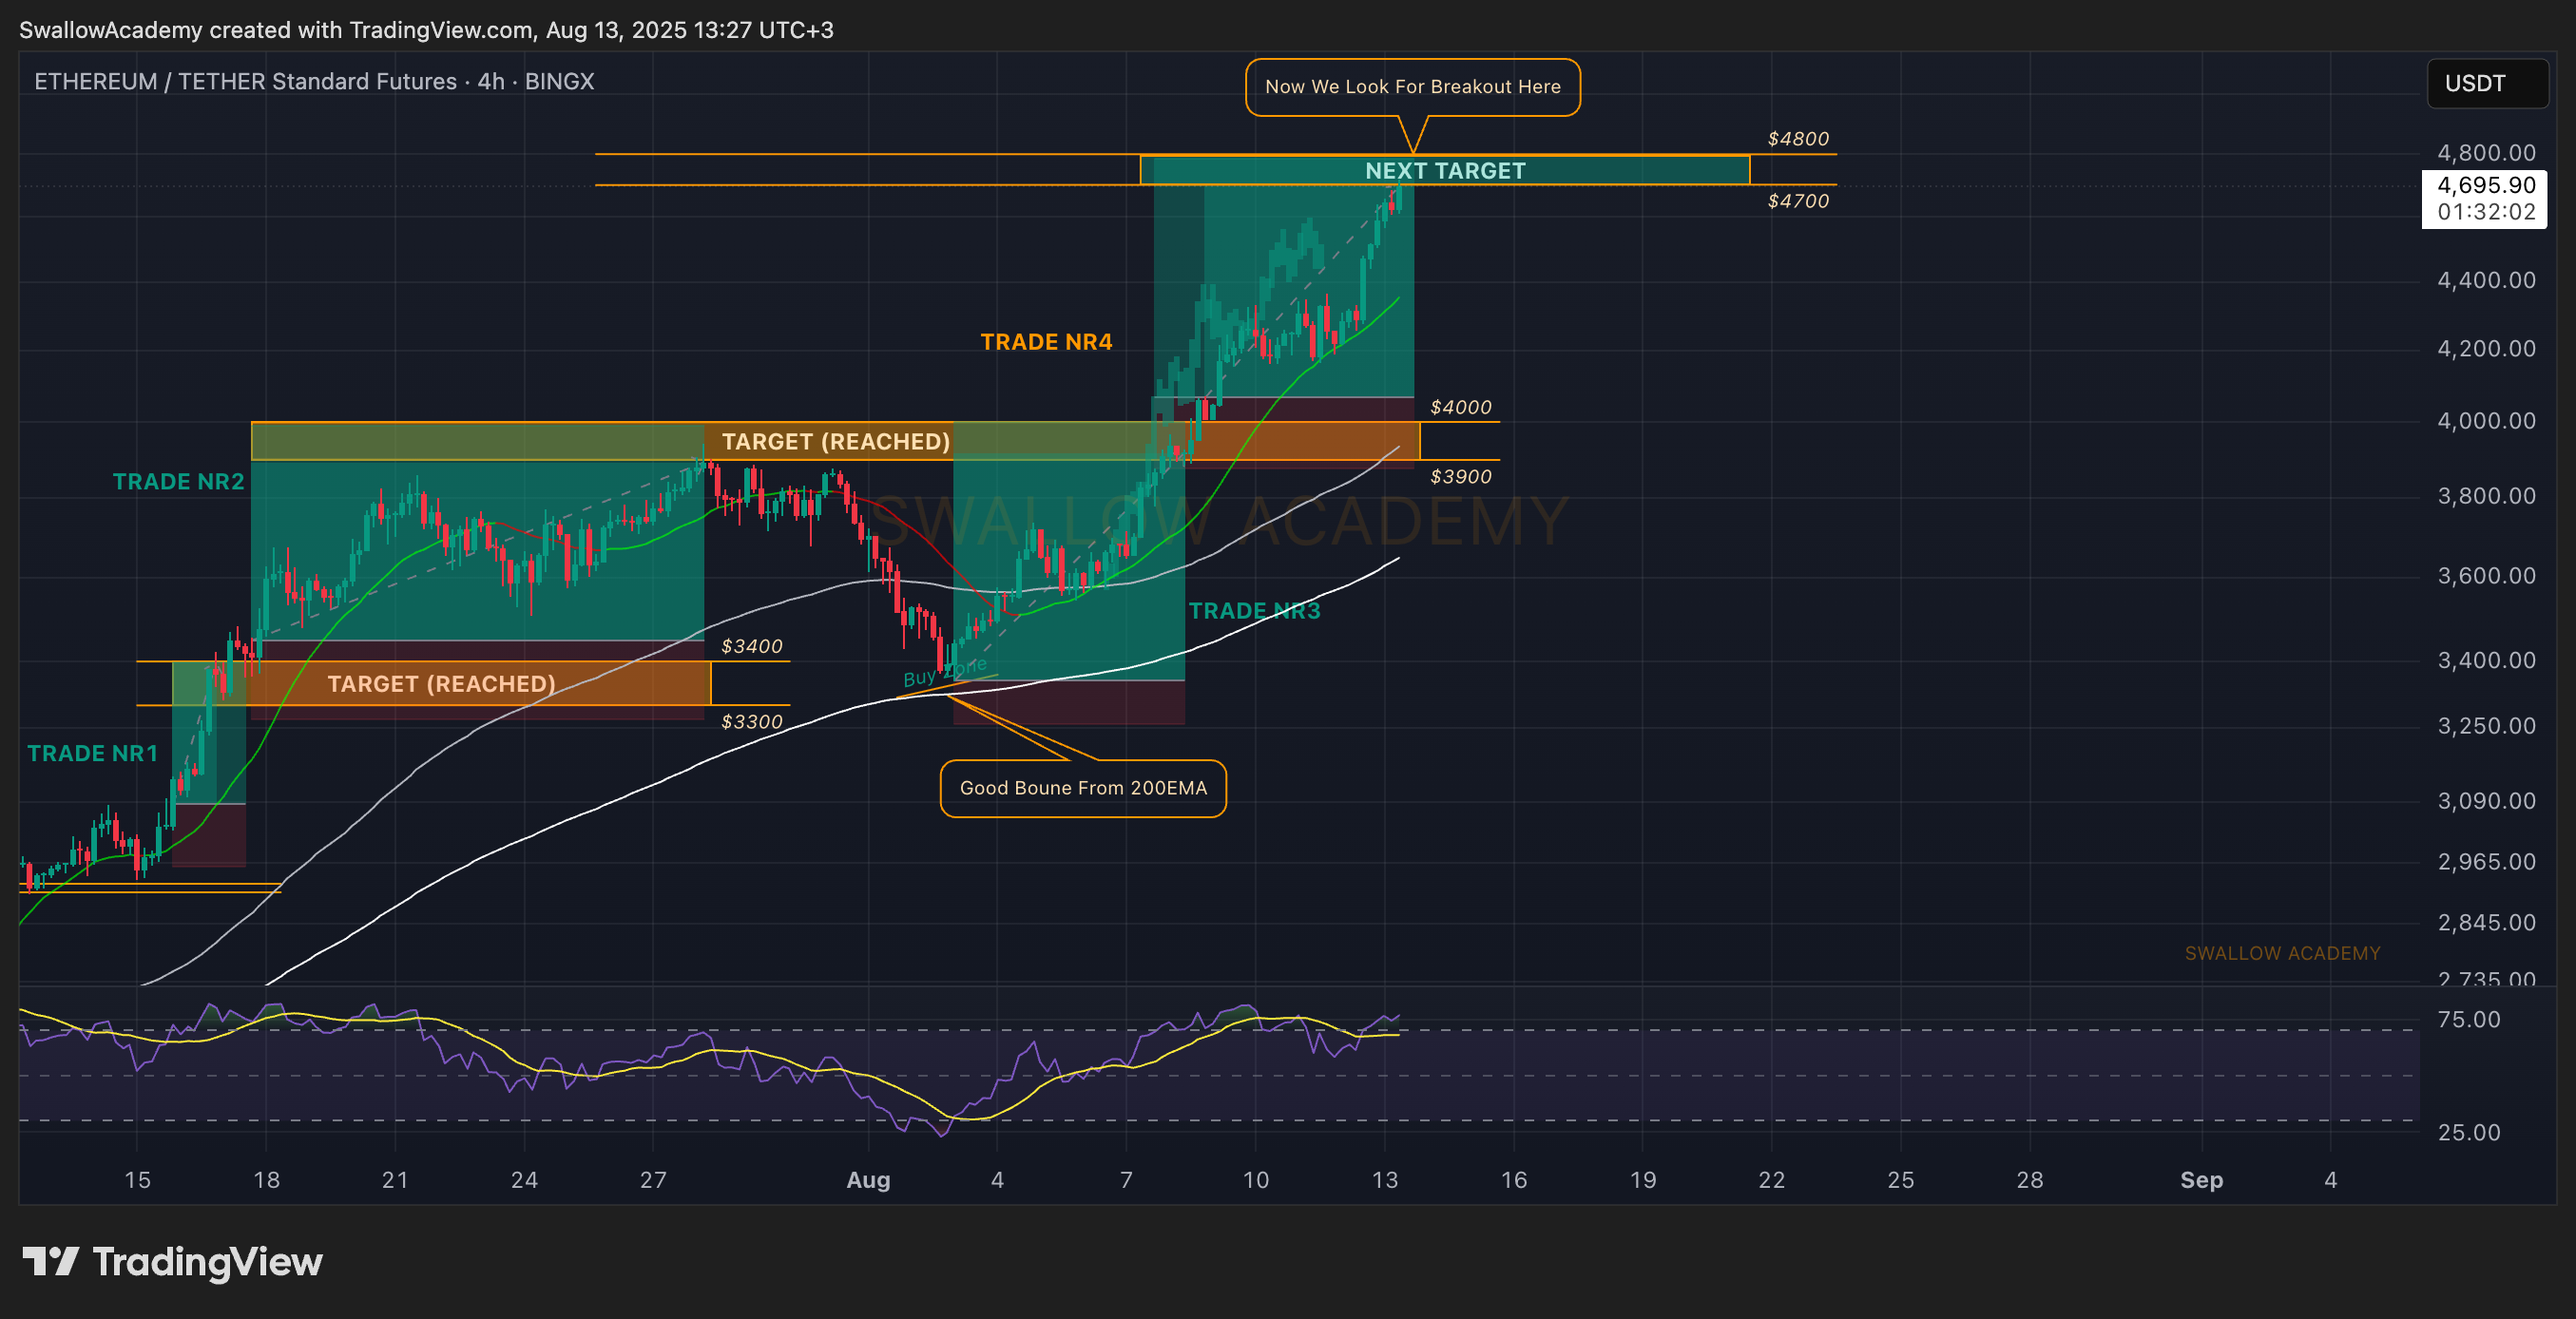Click the $3300 level label
This screenshot has width=2576, height=1319.
click(752, 722)
